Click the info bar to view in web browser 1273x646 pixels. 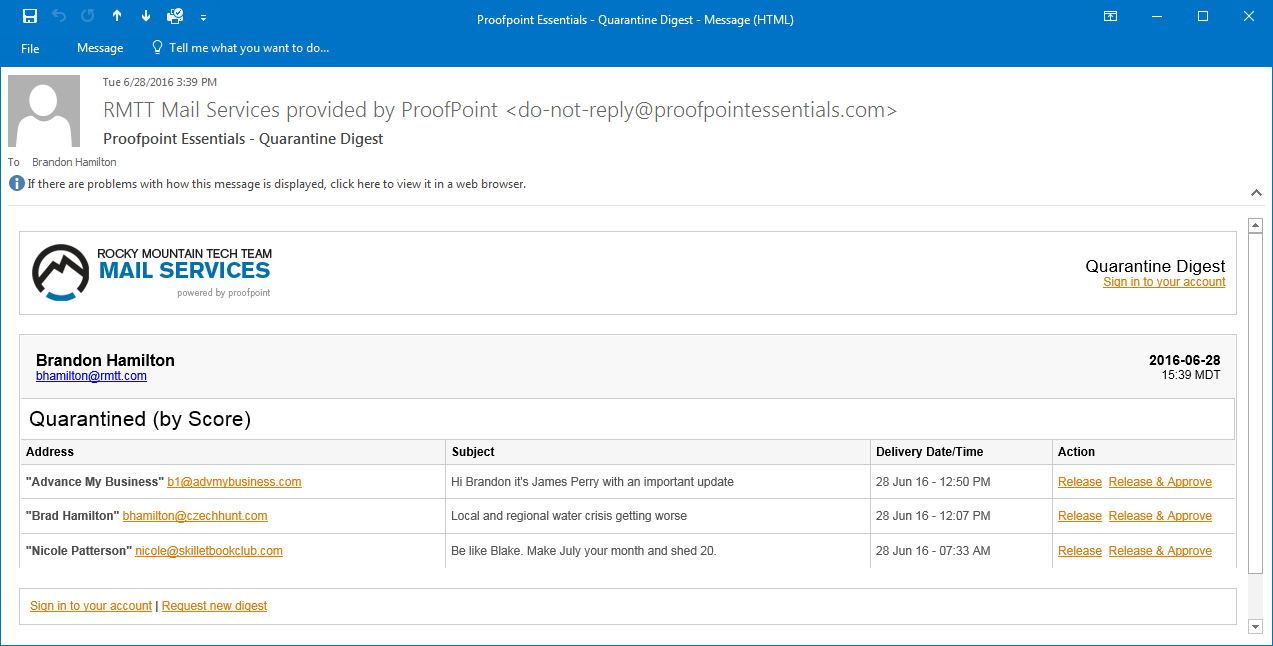[268, 184]
